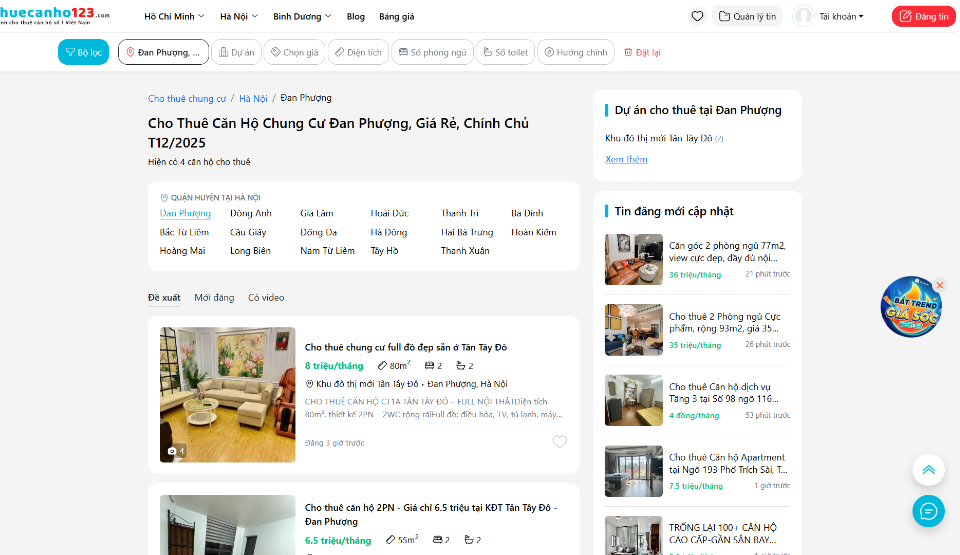This screenshot has width=960, height=555.
Task: Expand the 'Bình Dương' dropdown menu
Action: [x=303, y=17]
